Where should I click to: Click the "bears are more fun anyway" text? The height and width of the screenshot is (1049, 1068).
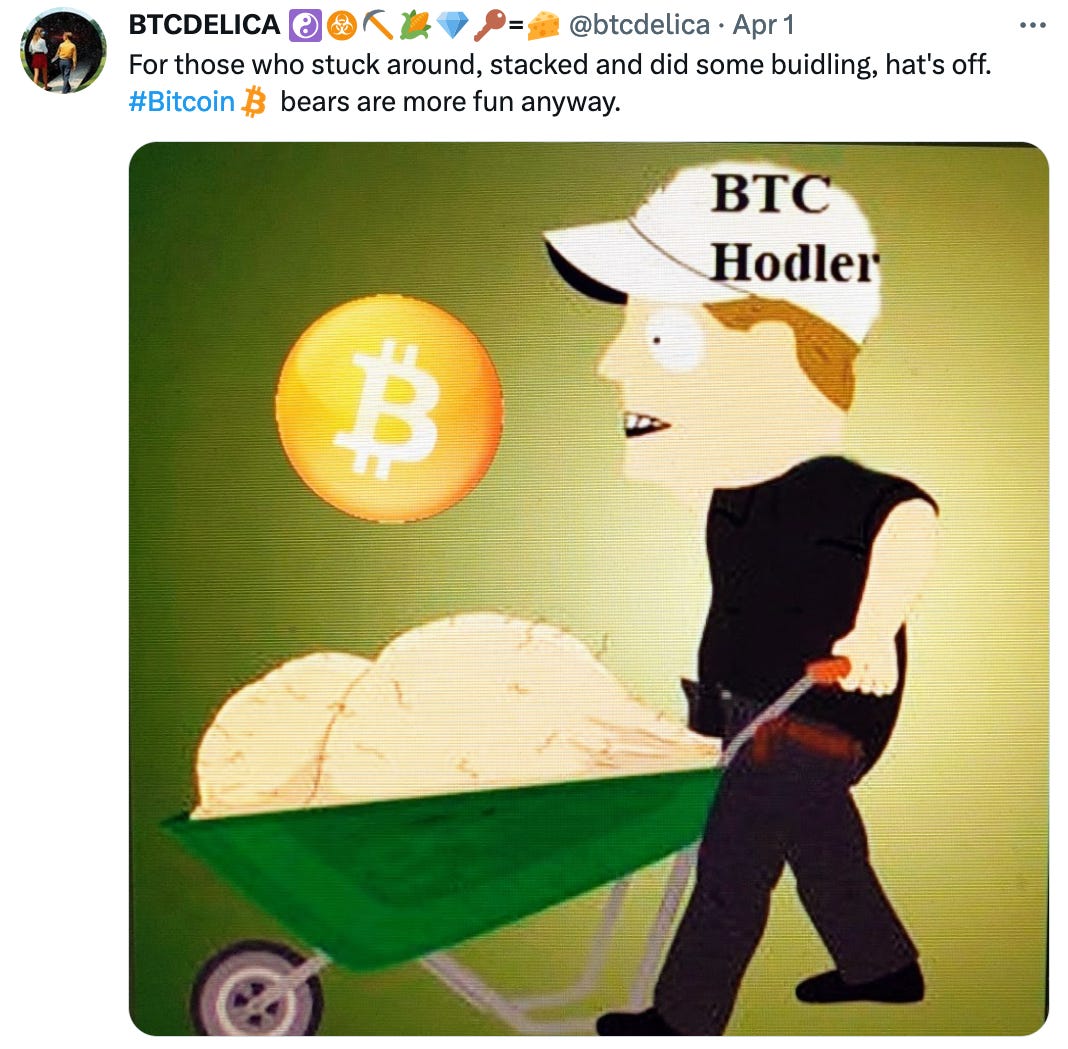pyautogui.click(x=450, y=101)
